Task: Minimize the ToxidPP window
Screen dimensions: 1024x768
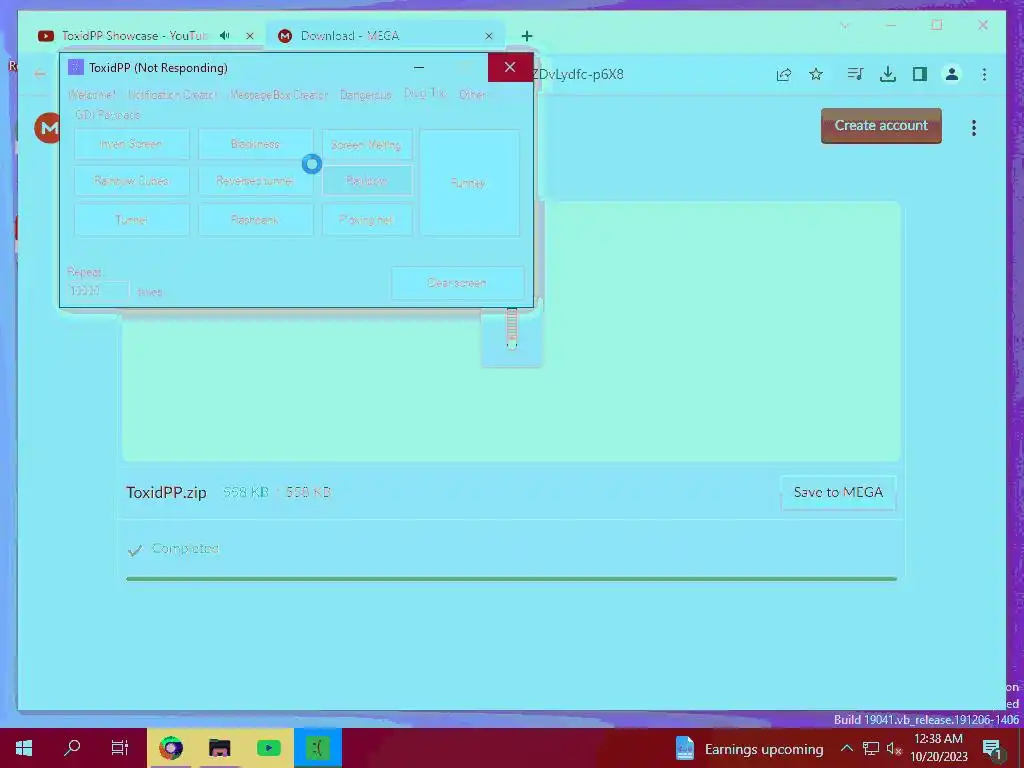Action: point(419,67)
